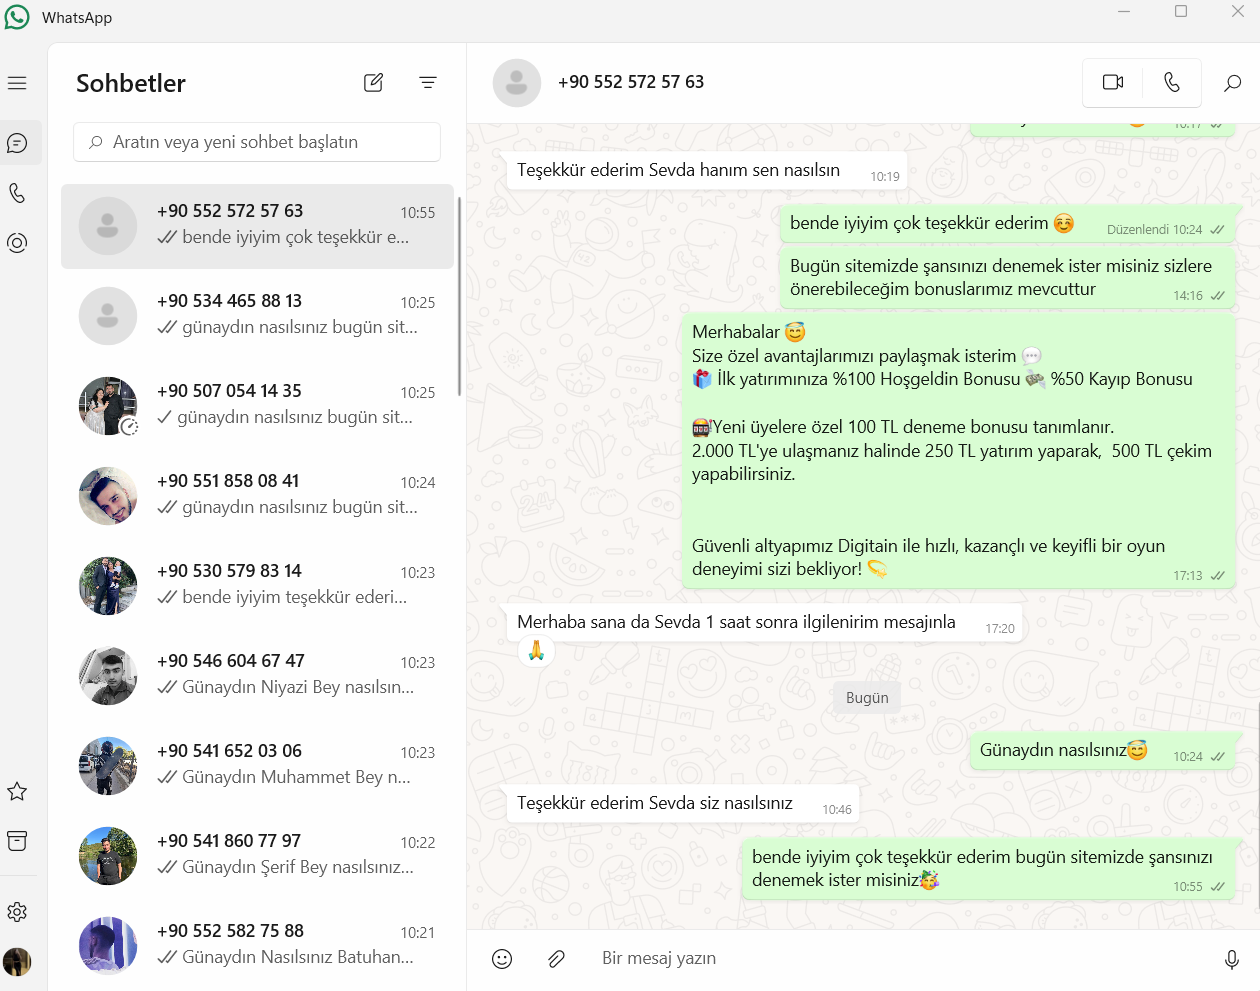Image resolution: width=1260 pixels, height=991 pixels.
Task: Open the chat filter options
Action: [428, 83]
